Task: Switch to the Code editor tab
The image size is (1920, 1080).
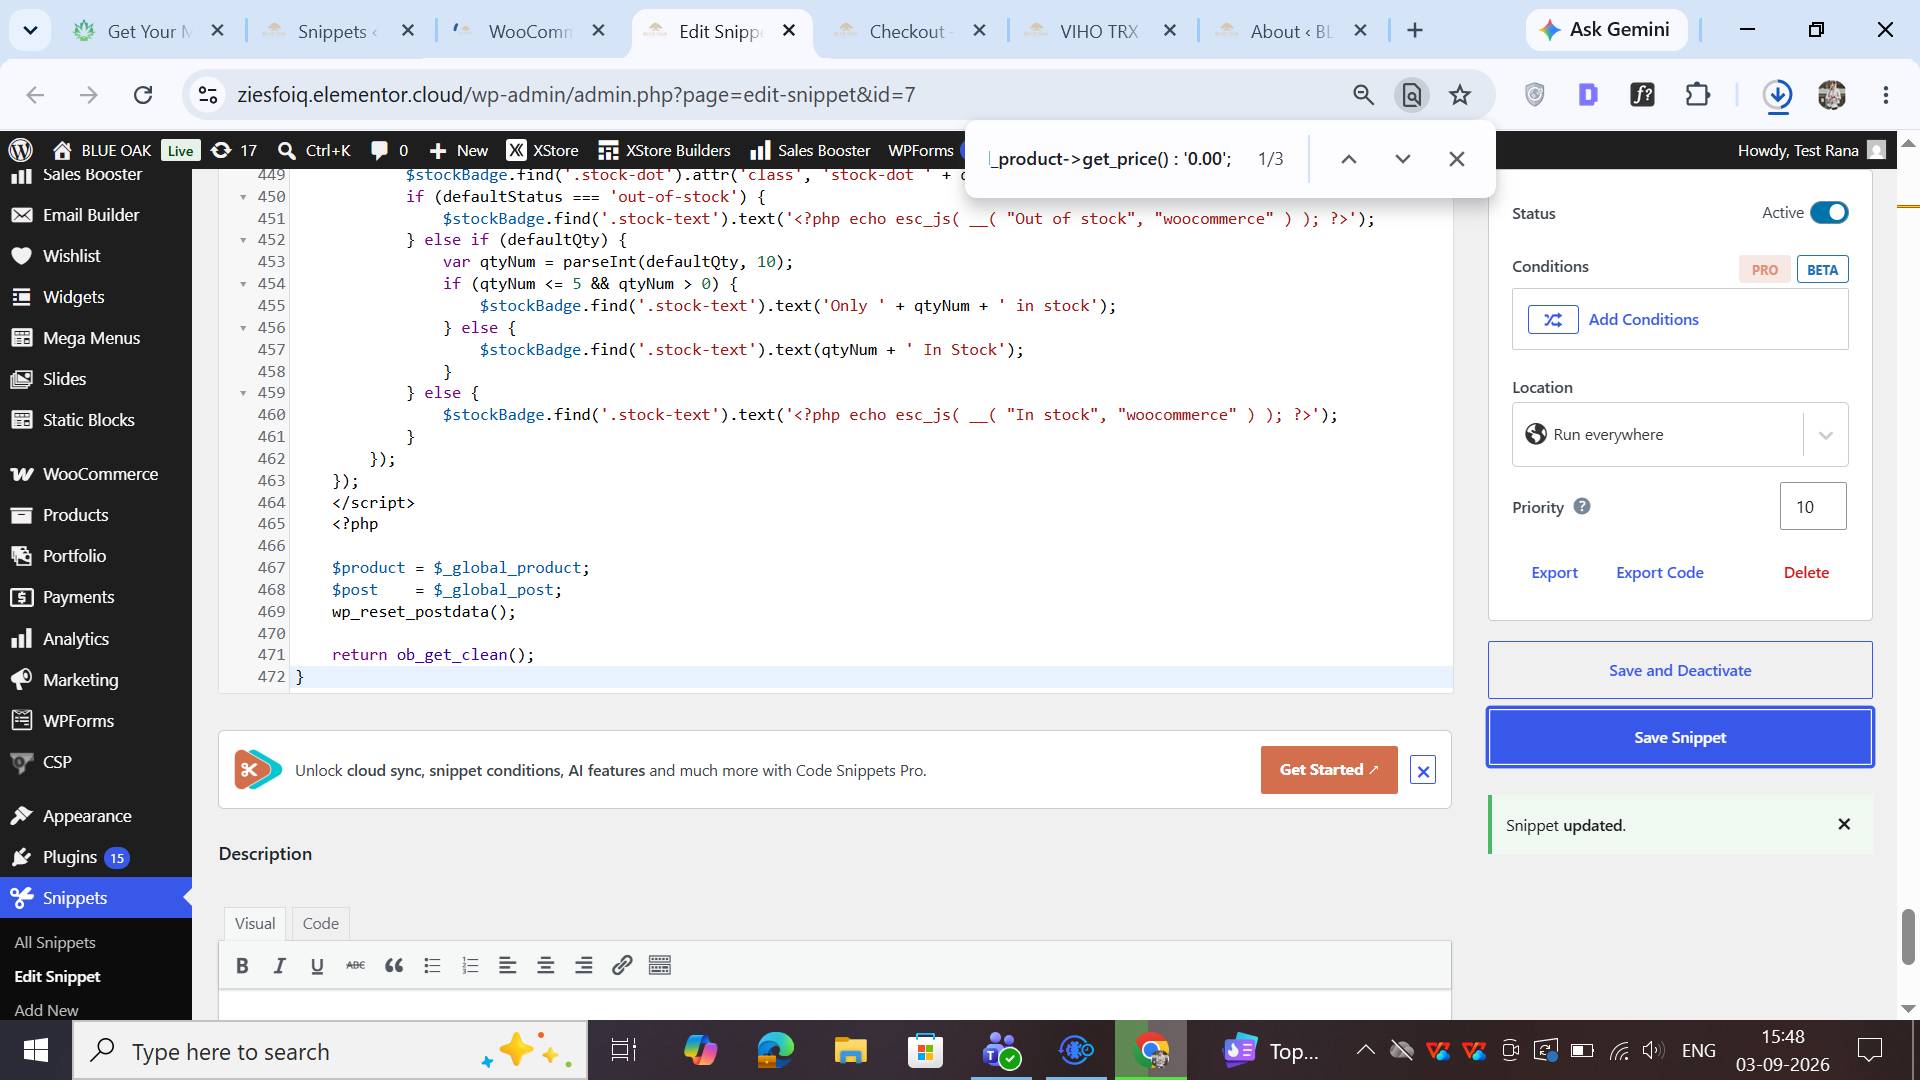Action: pos(321,924)
